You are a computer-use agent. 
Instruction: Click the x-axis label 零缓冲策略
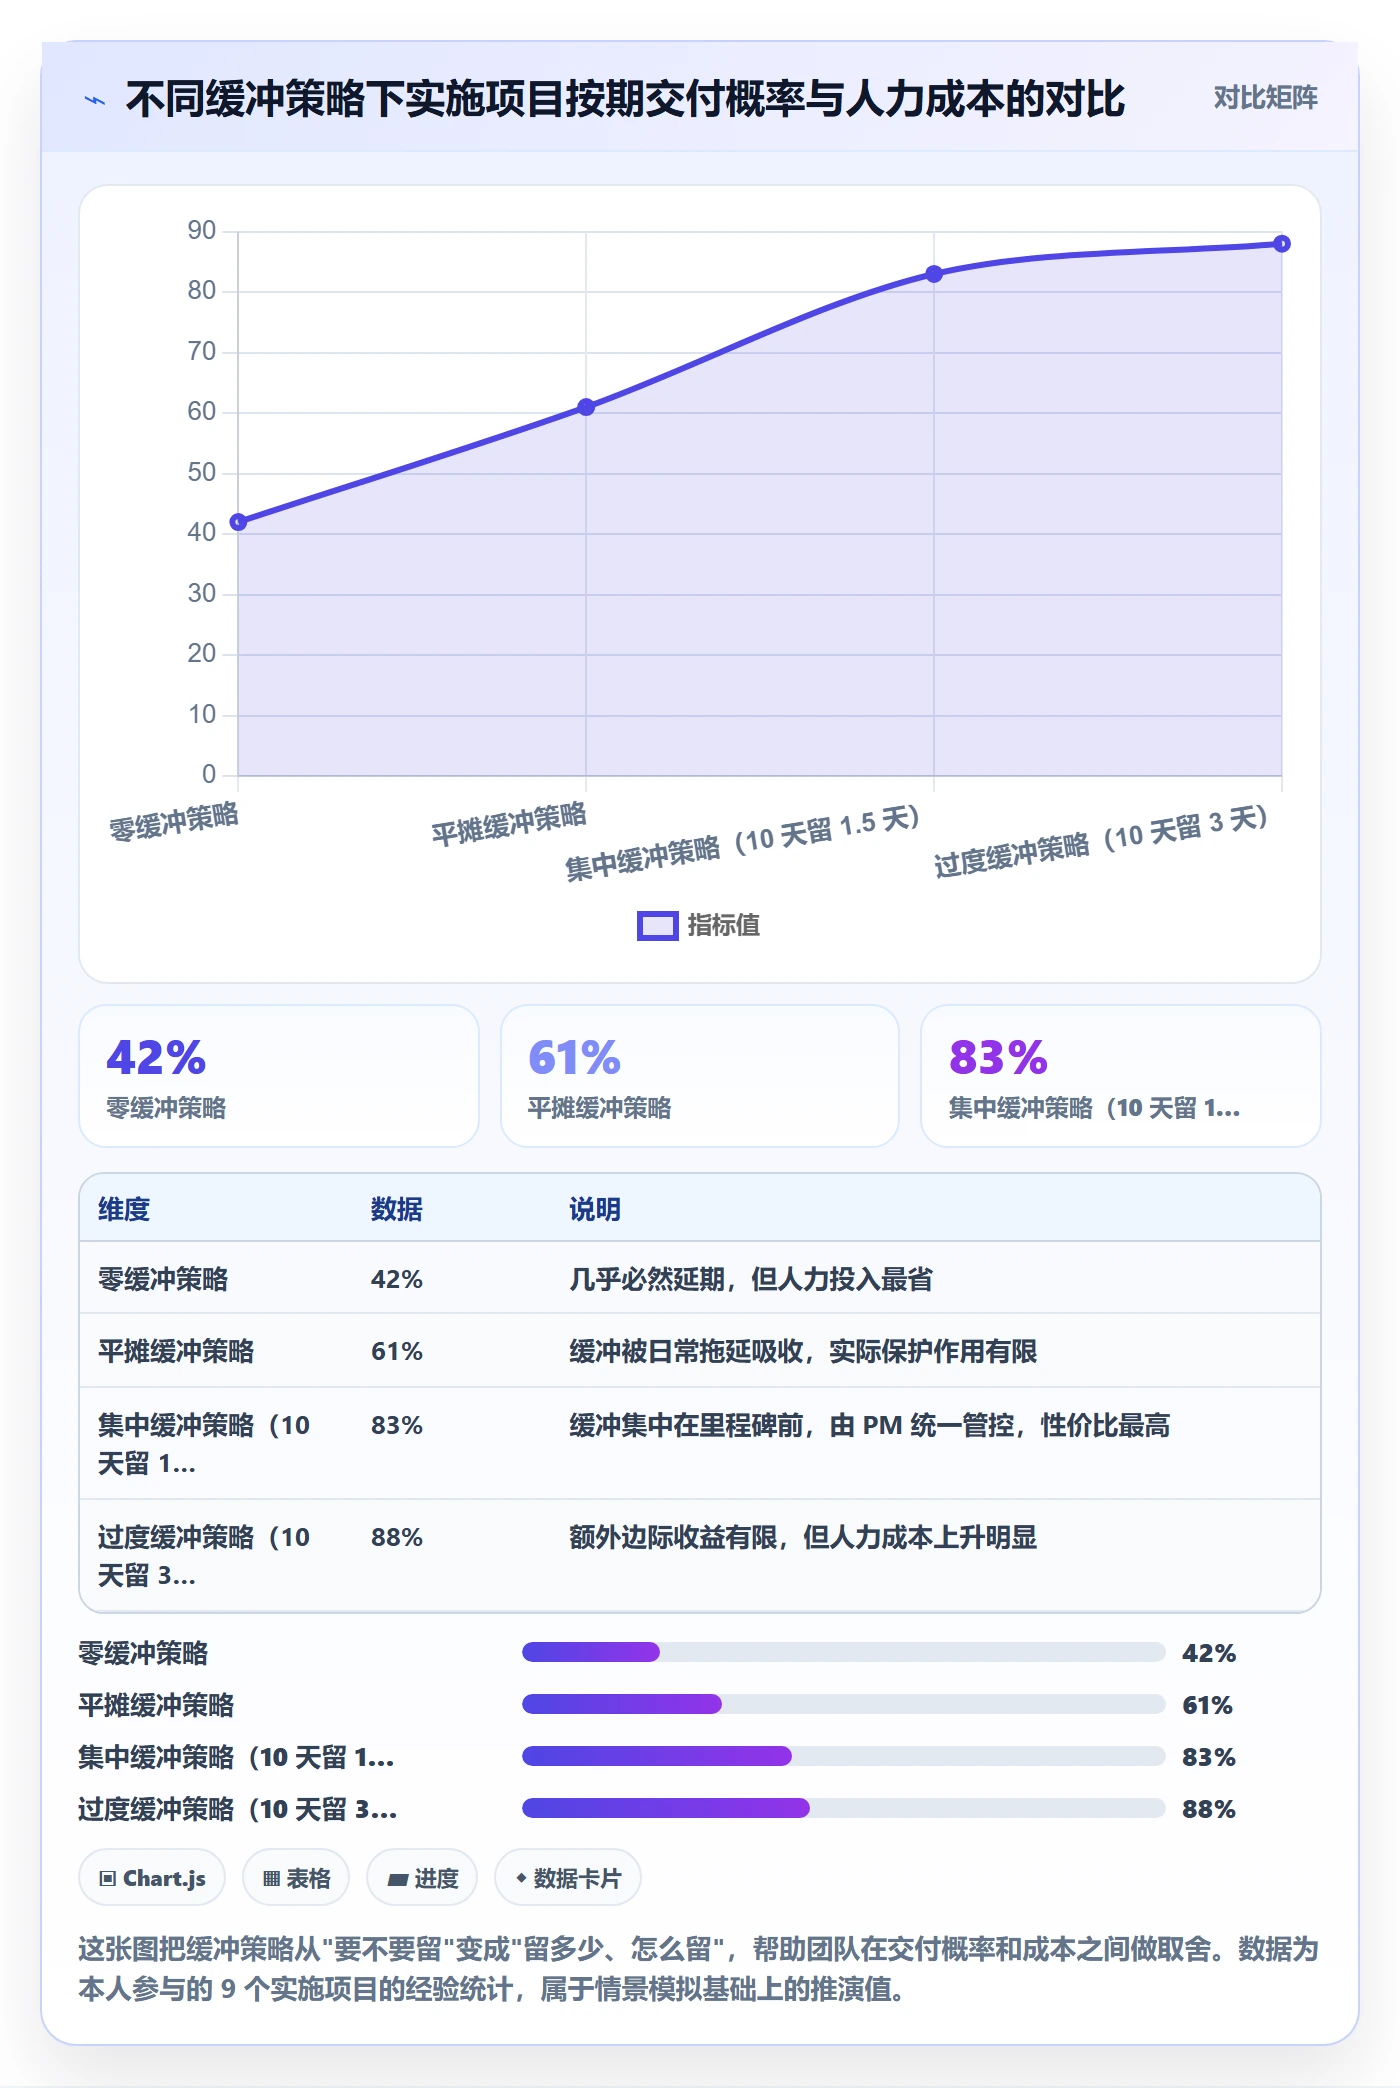pyautogui.click(x=174, y=822)
